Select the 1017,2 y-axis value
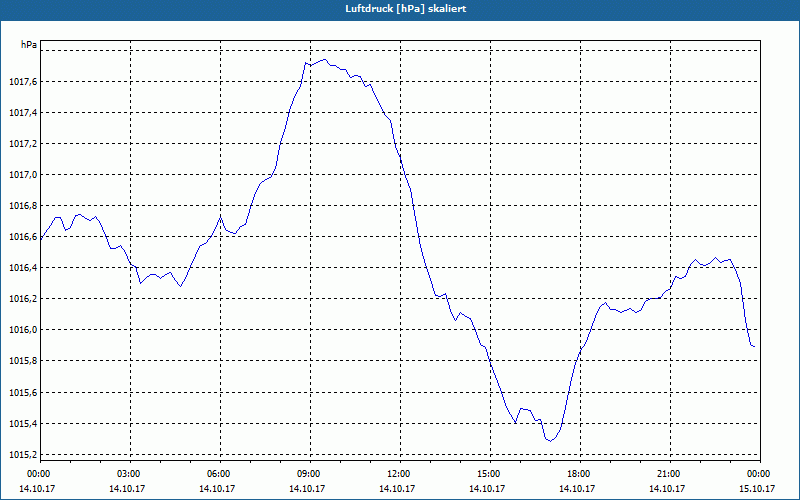 click(x=23, y=144)
